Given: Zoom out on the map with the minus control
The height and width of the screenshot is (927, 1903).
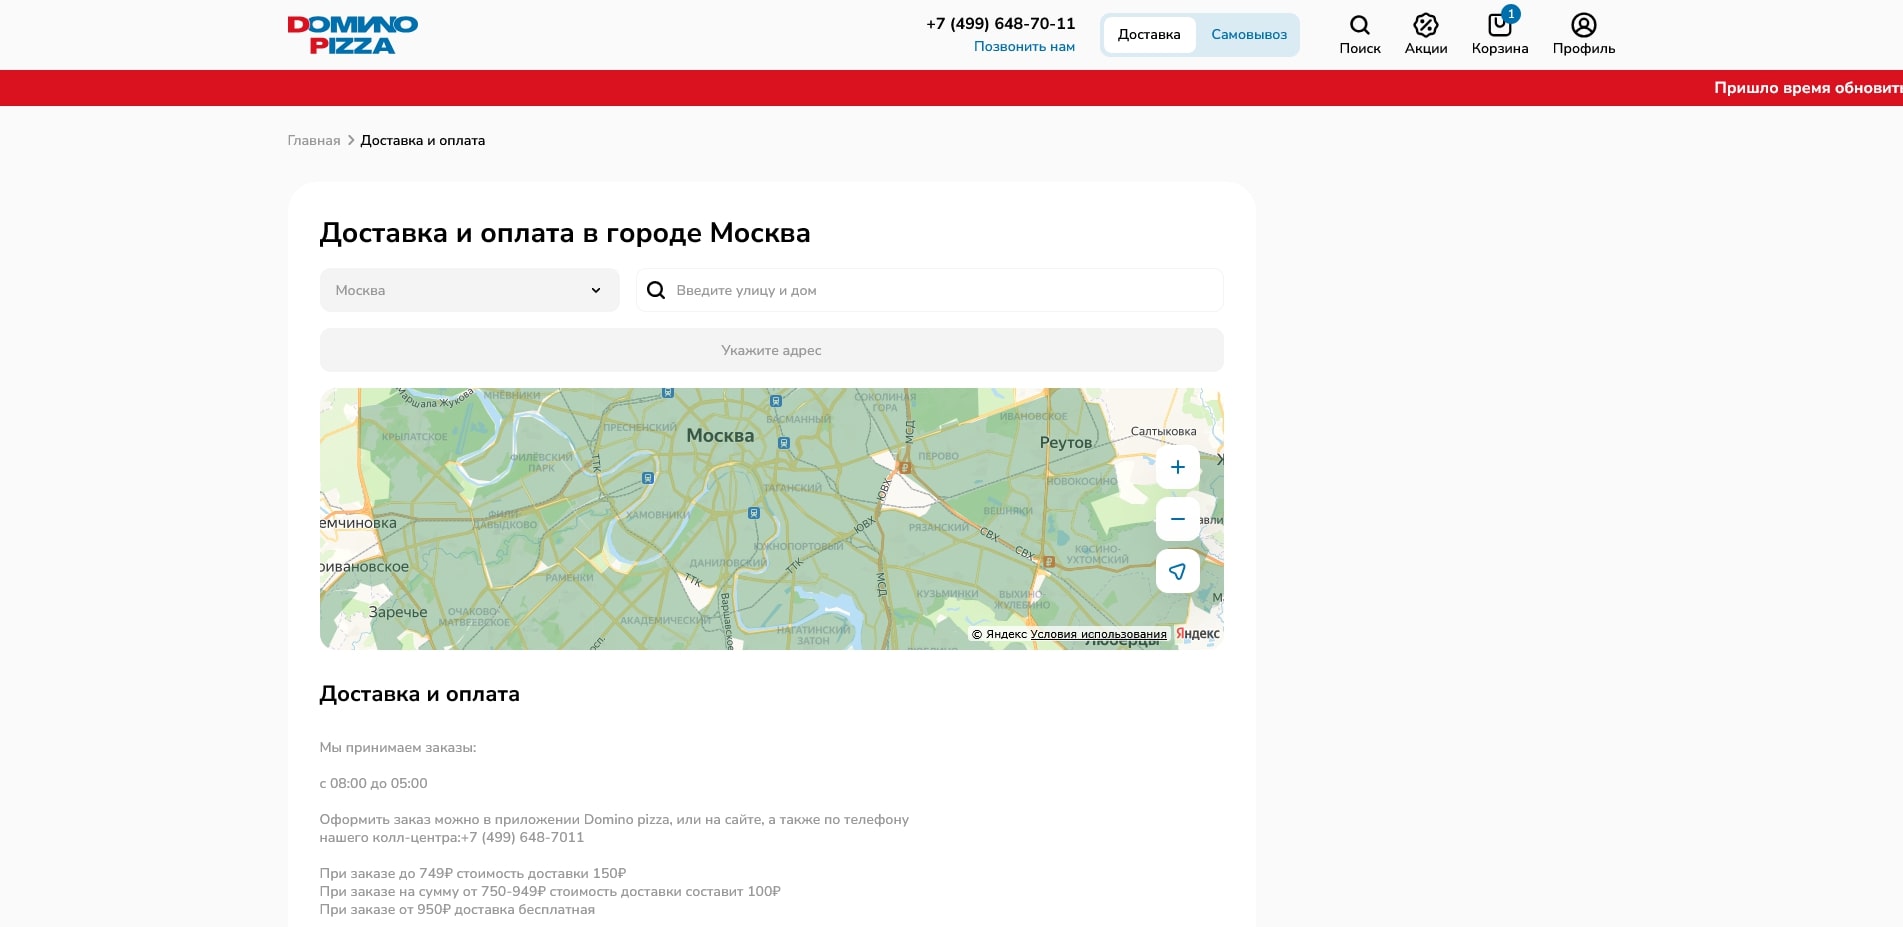Looking at the screenshot, I should click(x=1178, y=519).
